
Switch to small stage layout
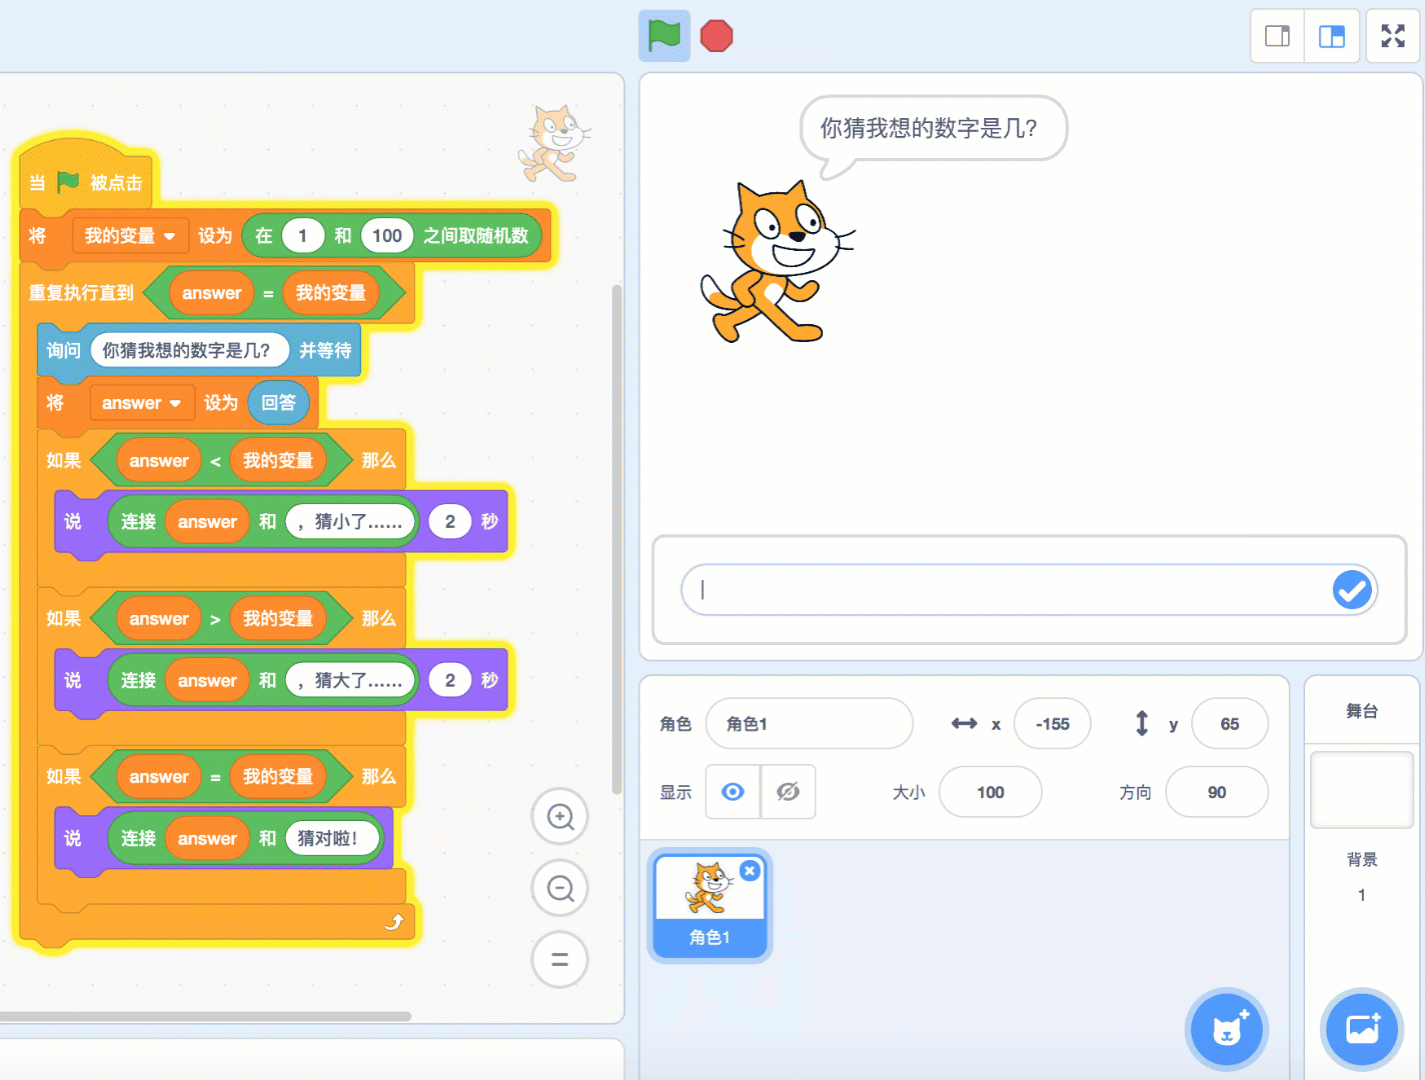pos(1278,36)
